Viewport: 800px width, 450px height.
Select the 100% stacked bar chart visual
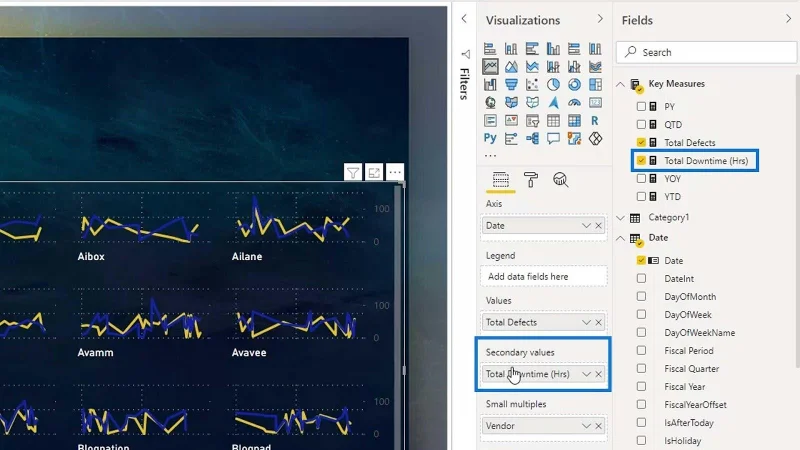574,48
